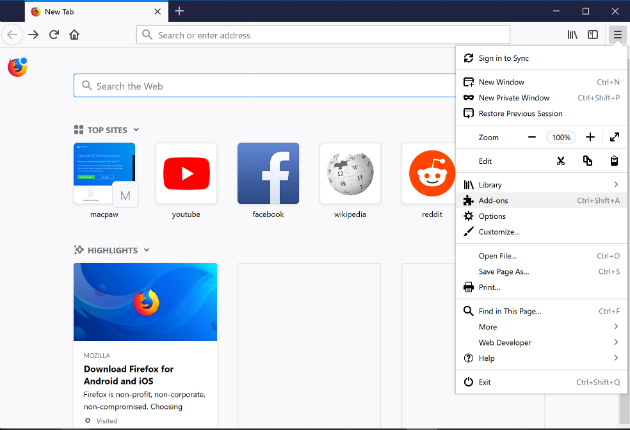Paste using the clipboard icon

[614, 161]
